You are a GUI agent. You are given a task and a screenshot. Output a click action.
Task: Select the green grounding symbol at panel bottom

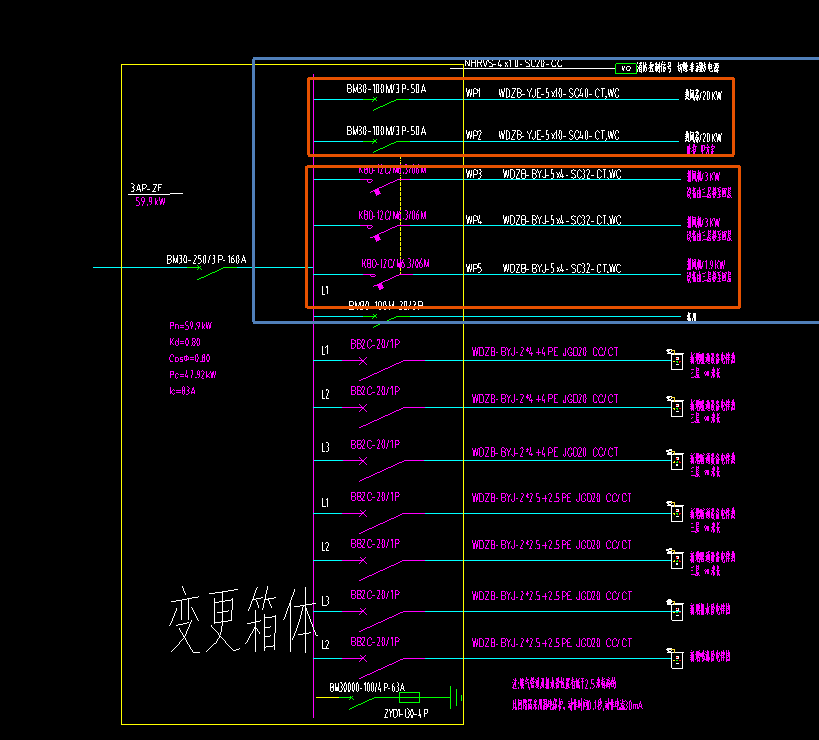point(456,697)
